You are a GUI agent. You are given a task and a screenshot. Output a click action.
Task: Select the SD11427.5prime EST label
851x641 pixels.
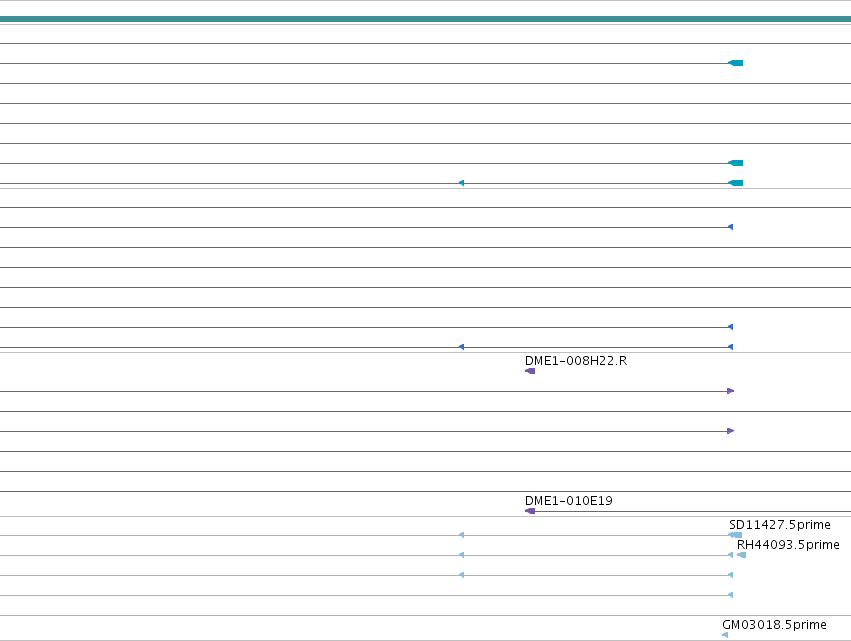[x=779, y=525]
